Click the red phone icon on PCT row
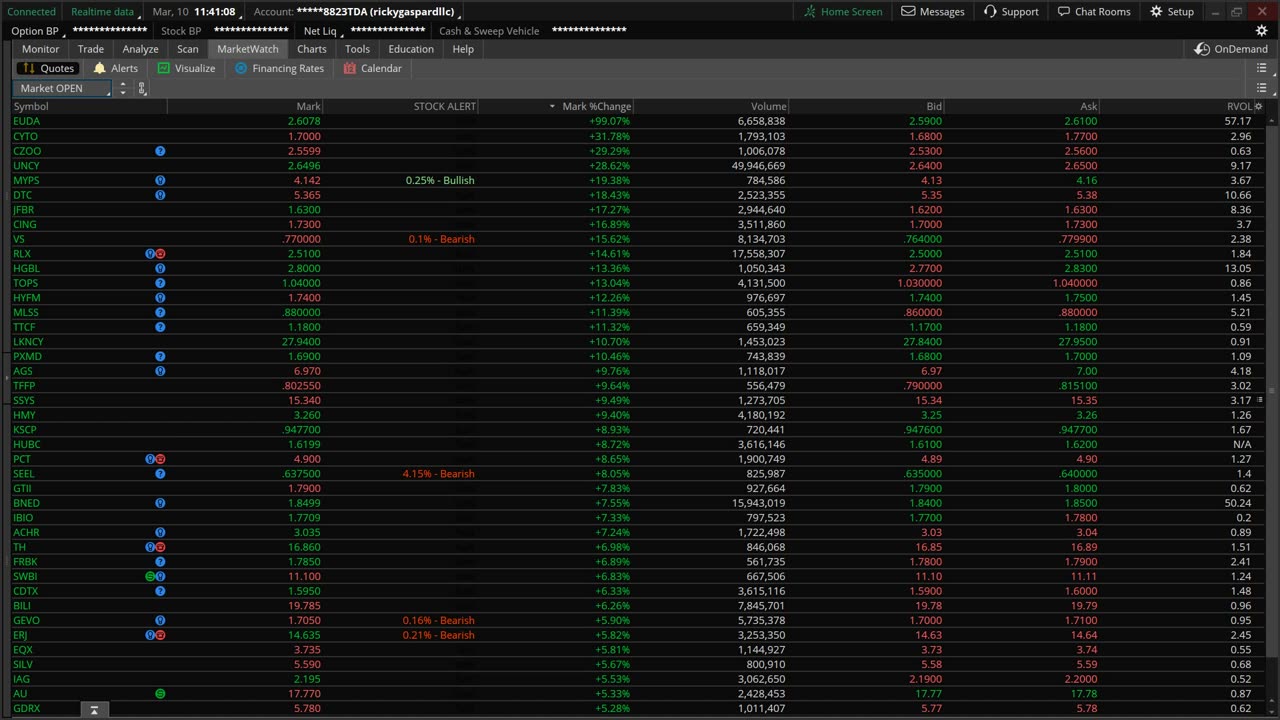 (160, 459)
